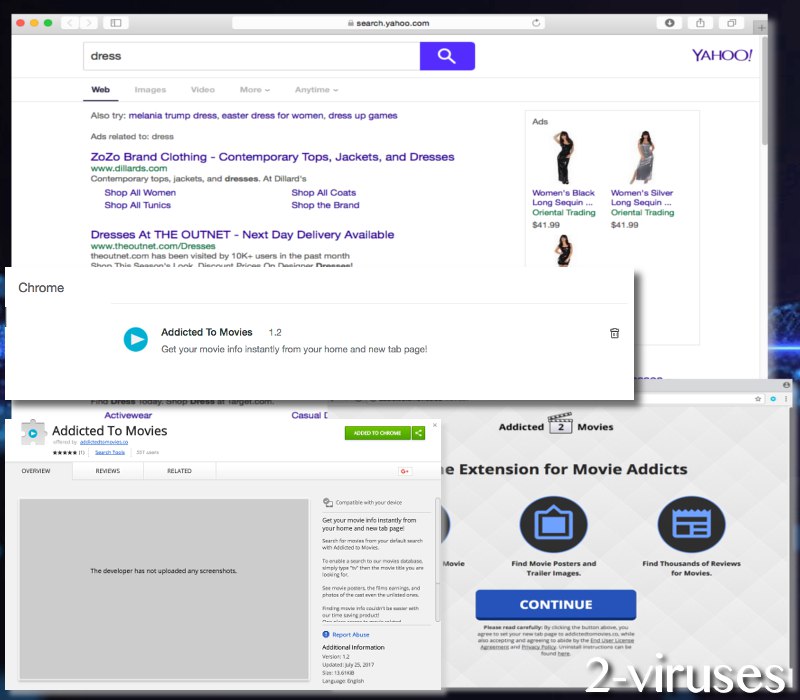Click the Safari sidebar toggle icon
The height and width of the screenshot is (700, 800).
116,23
